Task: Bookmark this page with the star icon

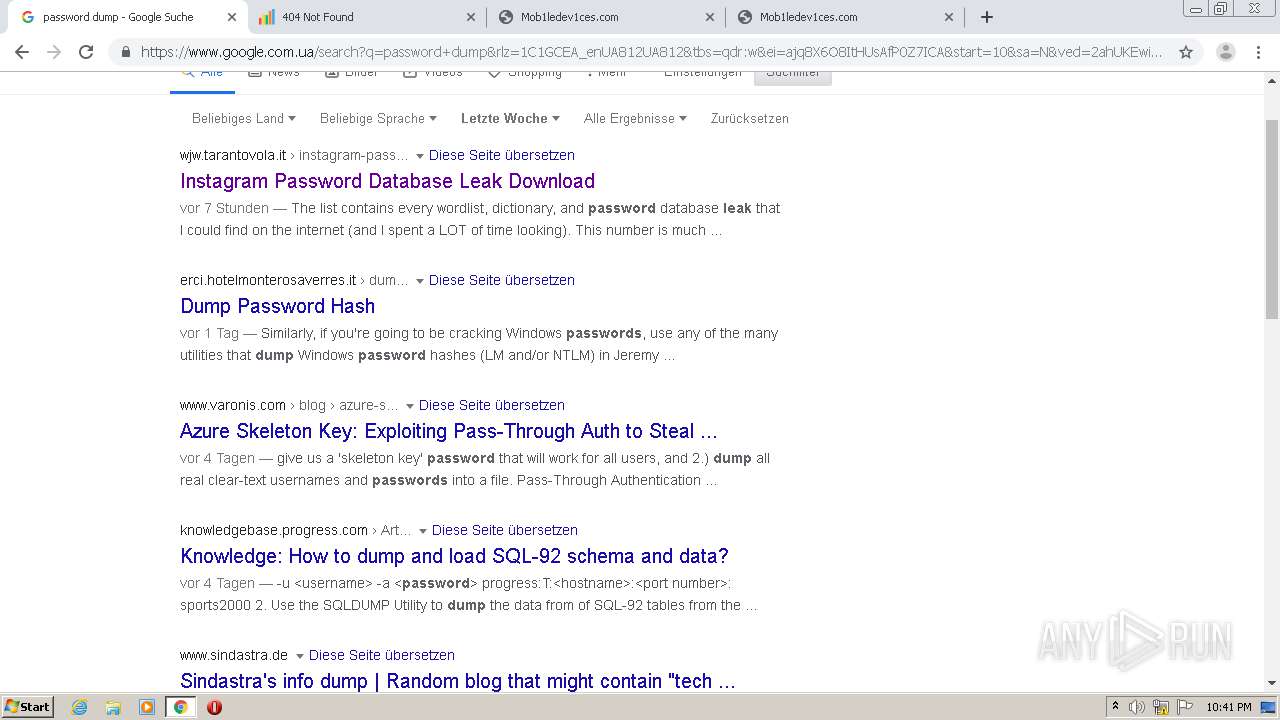Action: pyautogui.click(x=1186, y=52)
